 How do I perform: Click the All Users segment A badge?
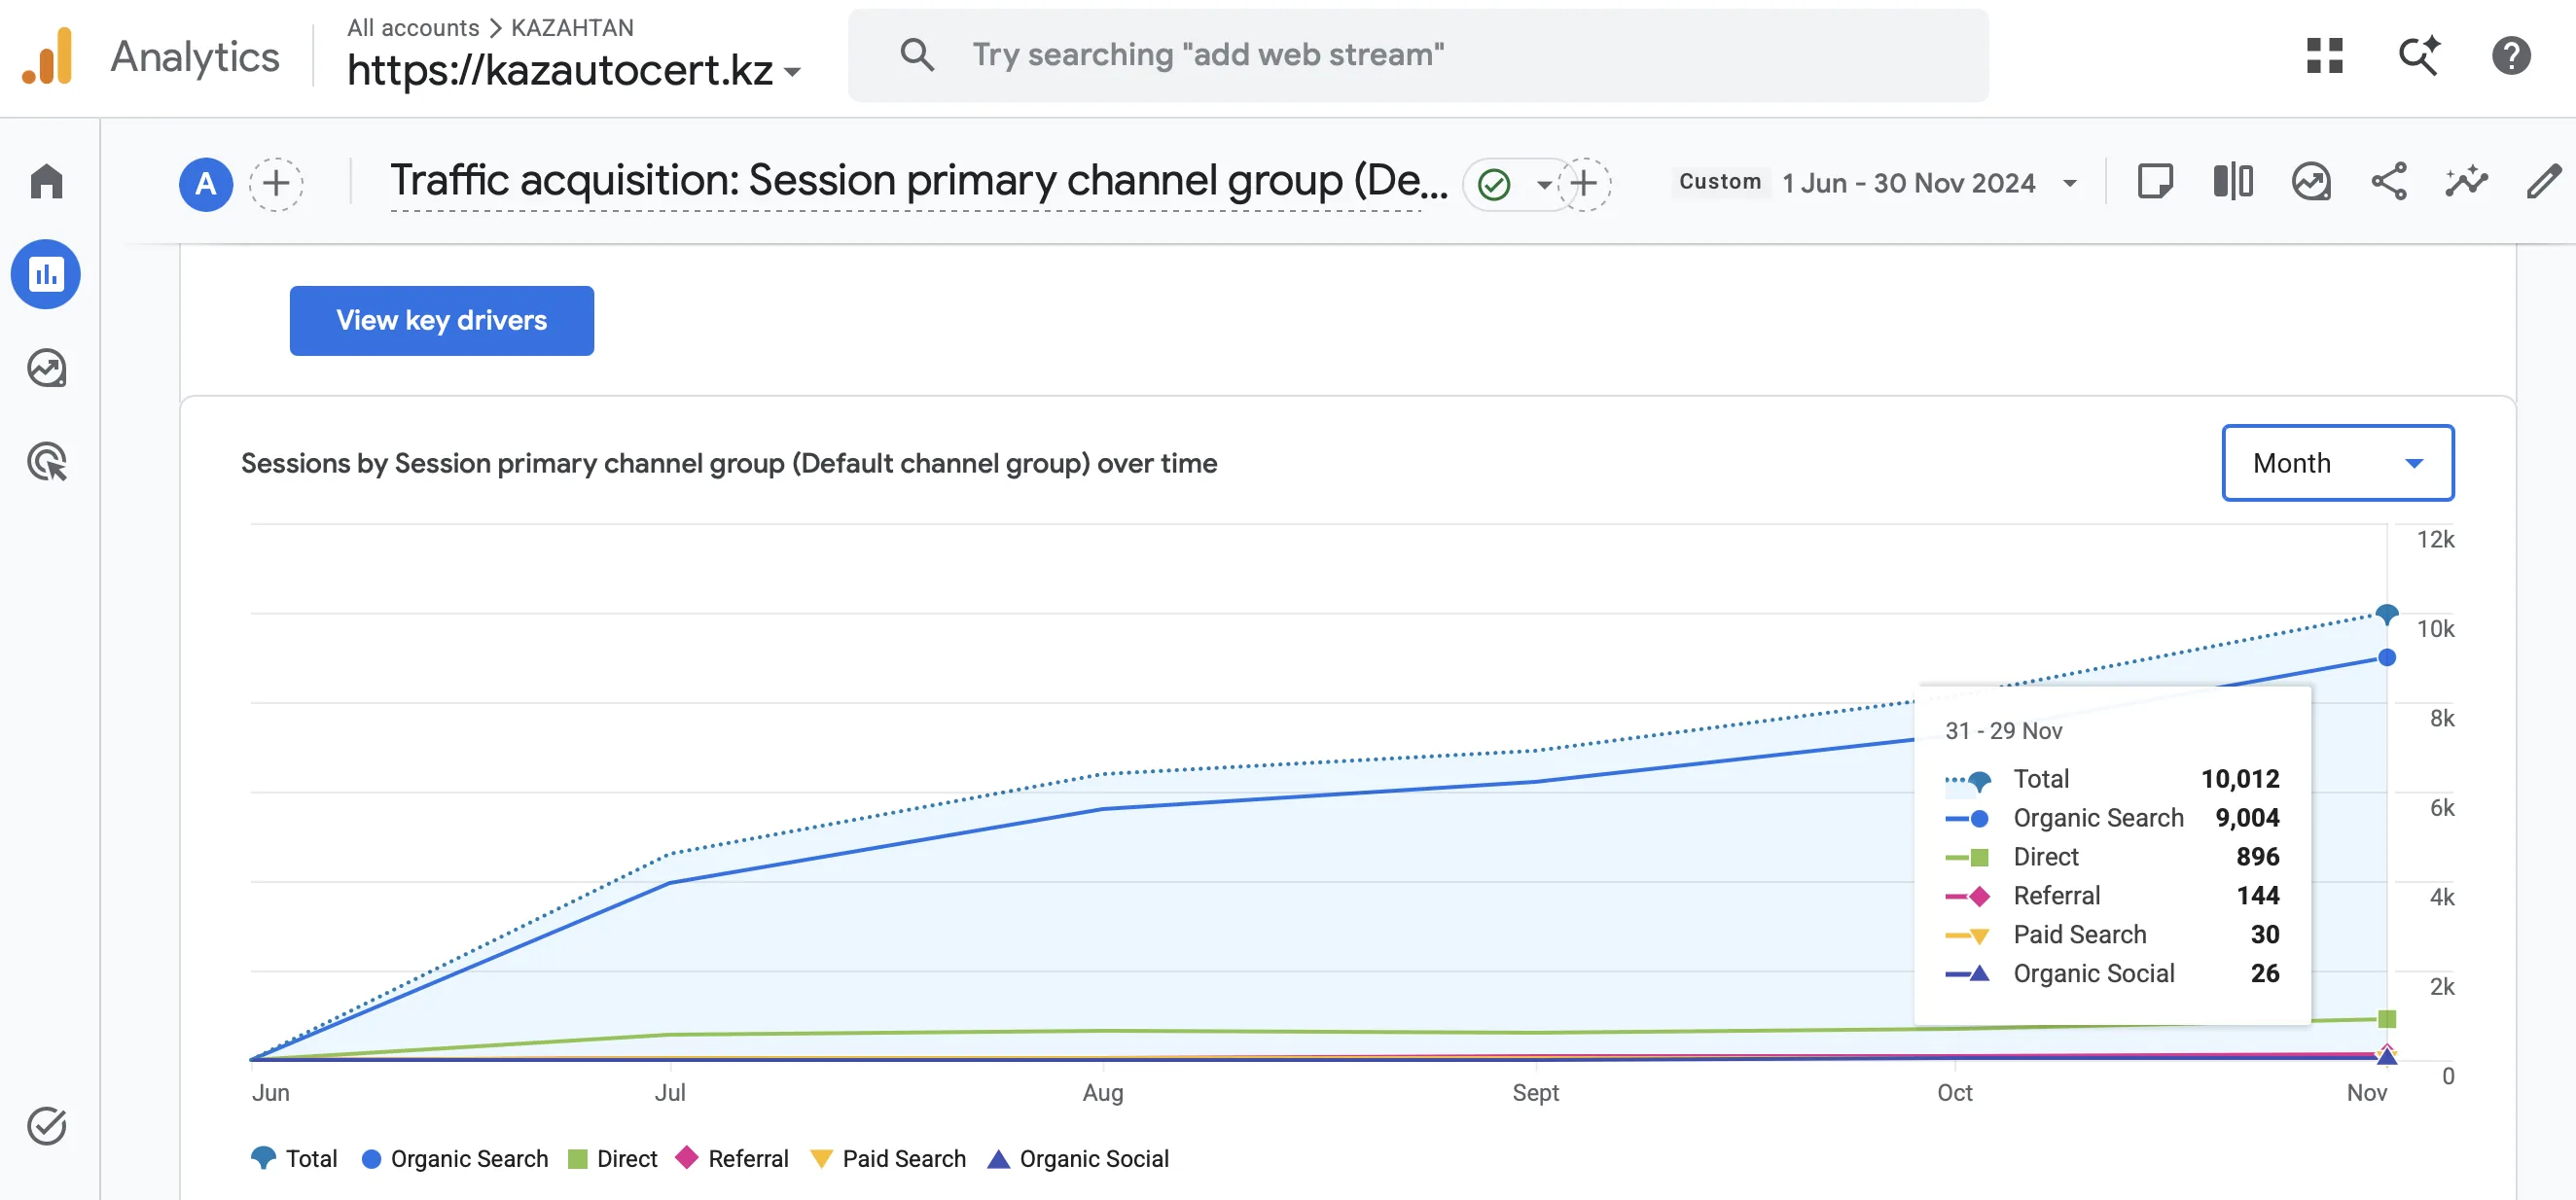click(206, 183)
